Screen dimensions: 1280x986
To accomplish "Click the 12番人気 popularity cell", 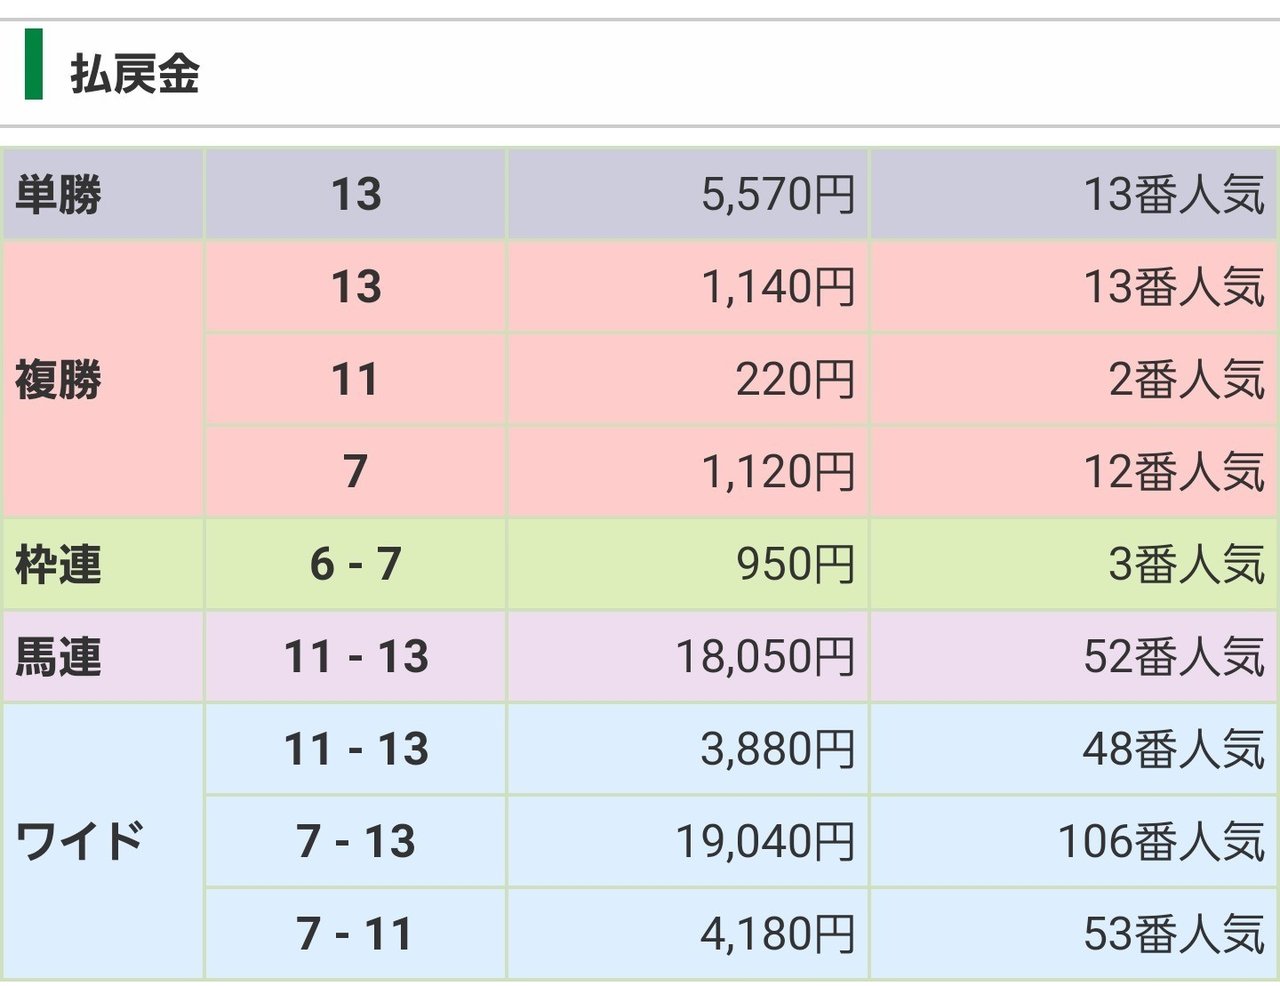I will click(1175, 472).
